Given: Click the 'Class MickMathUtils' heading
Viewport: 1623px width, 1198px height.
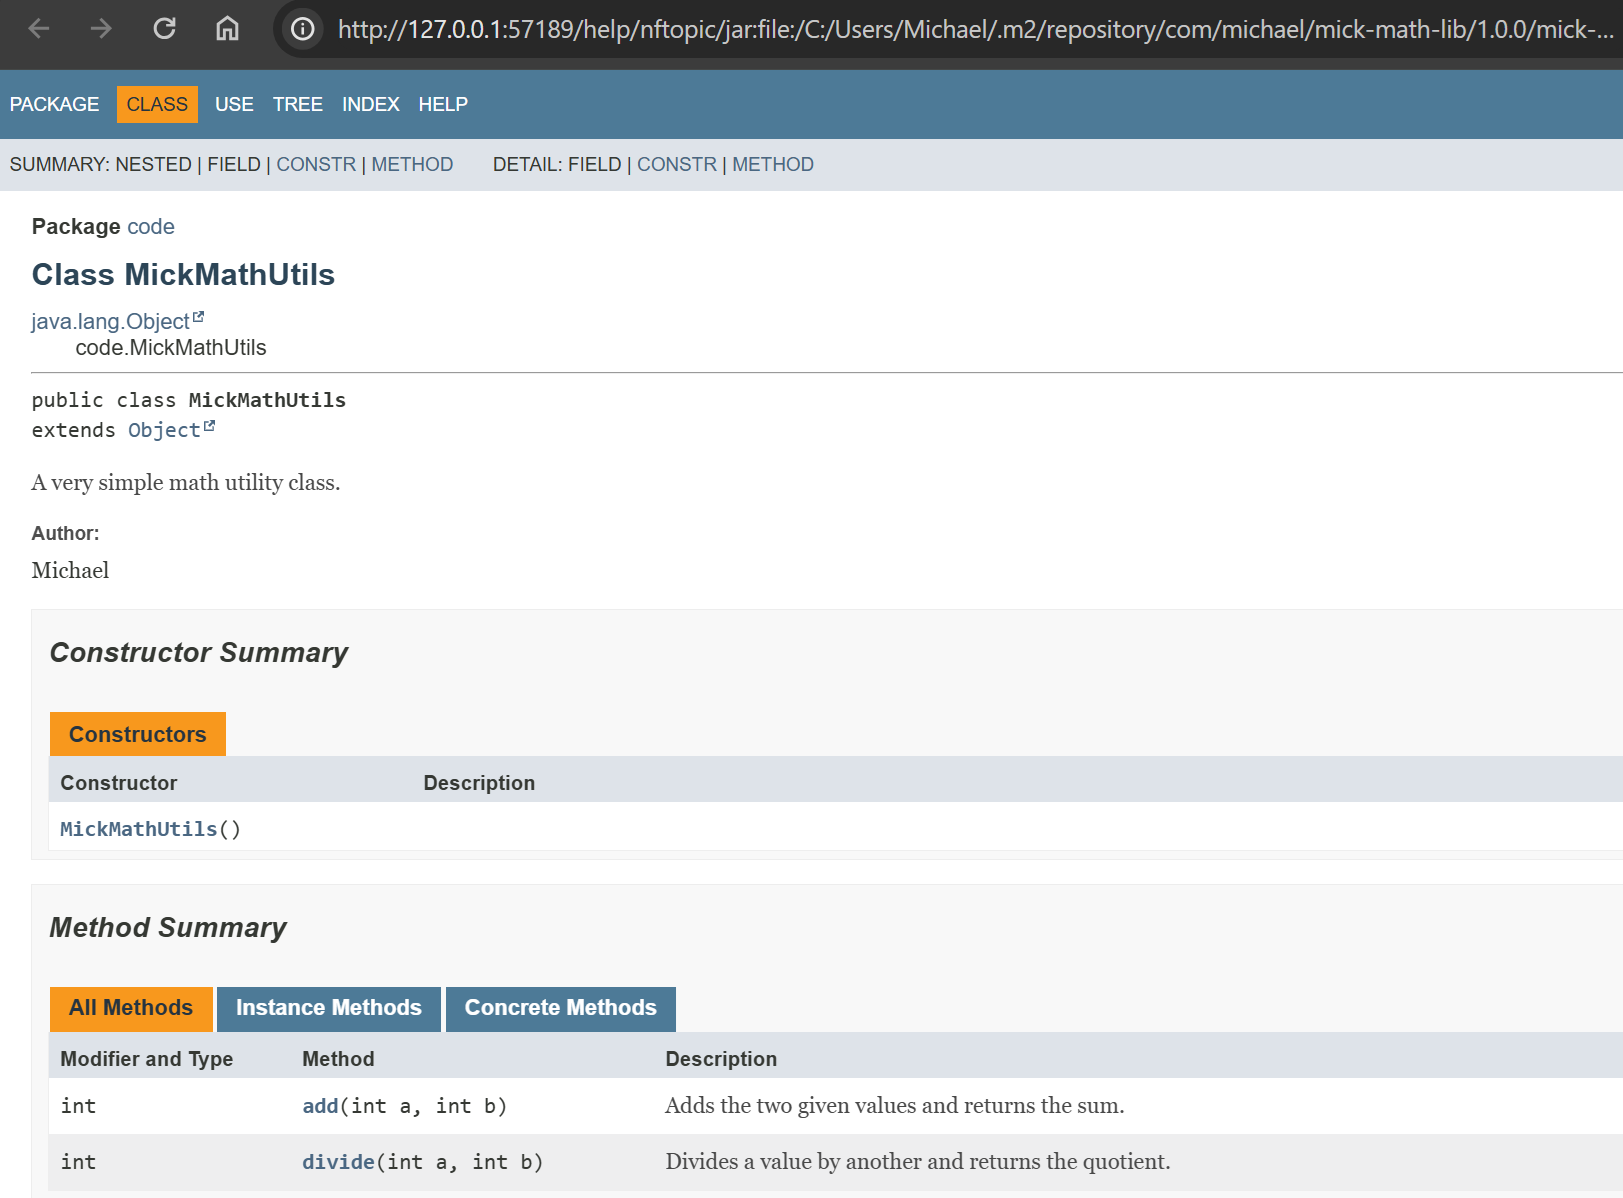Looking at the screenshot, I should pyautogui.click(x=183, y=275).
